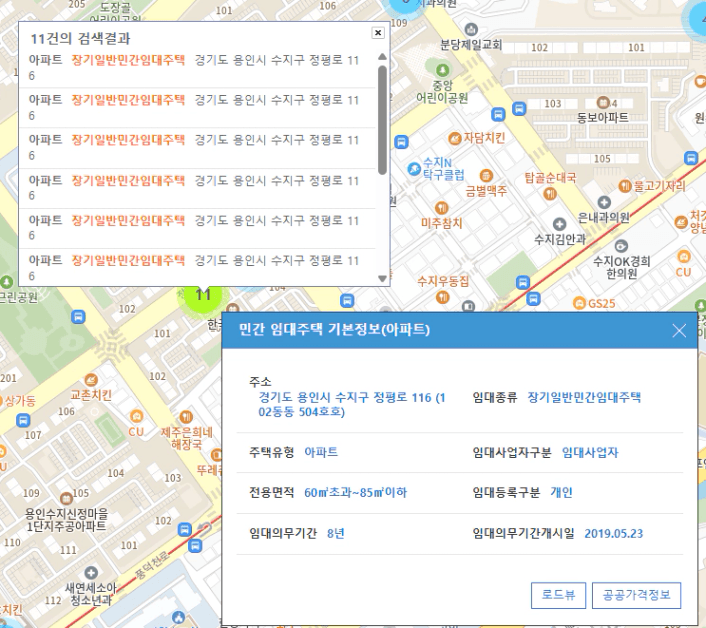Click the 분당제일교회 church icon
Viewport: 706px width, 628px height.
471,30
